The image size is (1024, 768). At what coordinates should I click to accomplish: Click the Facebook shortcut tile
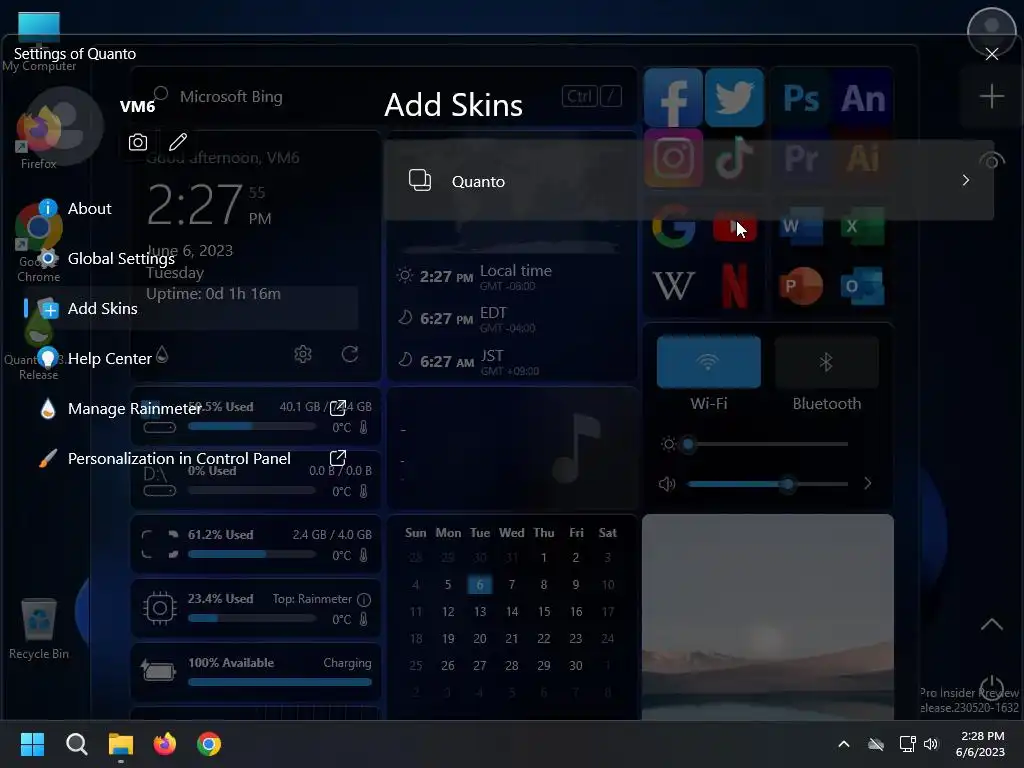coord(673,98)
